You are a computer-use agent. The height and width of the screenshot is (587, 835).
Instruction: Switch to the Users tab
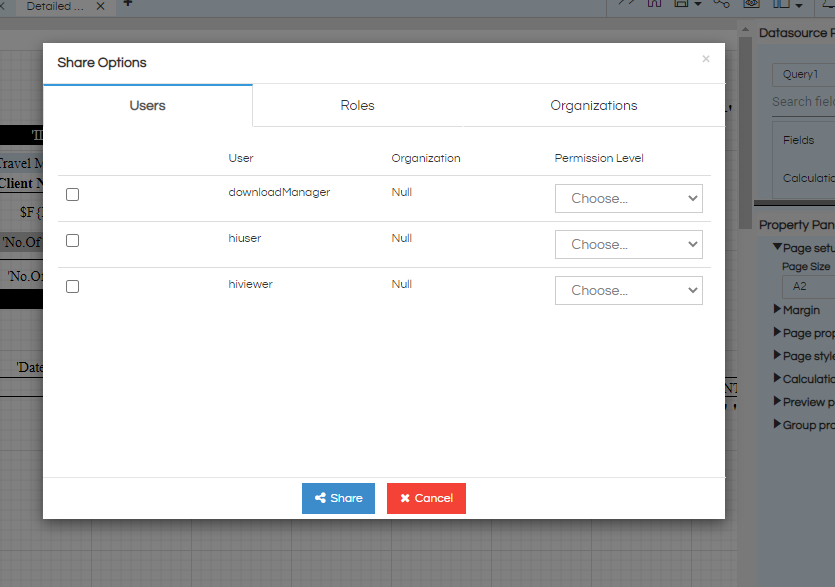(148, 105)
